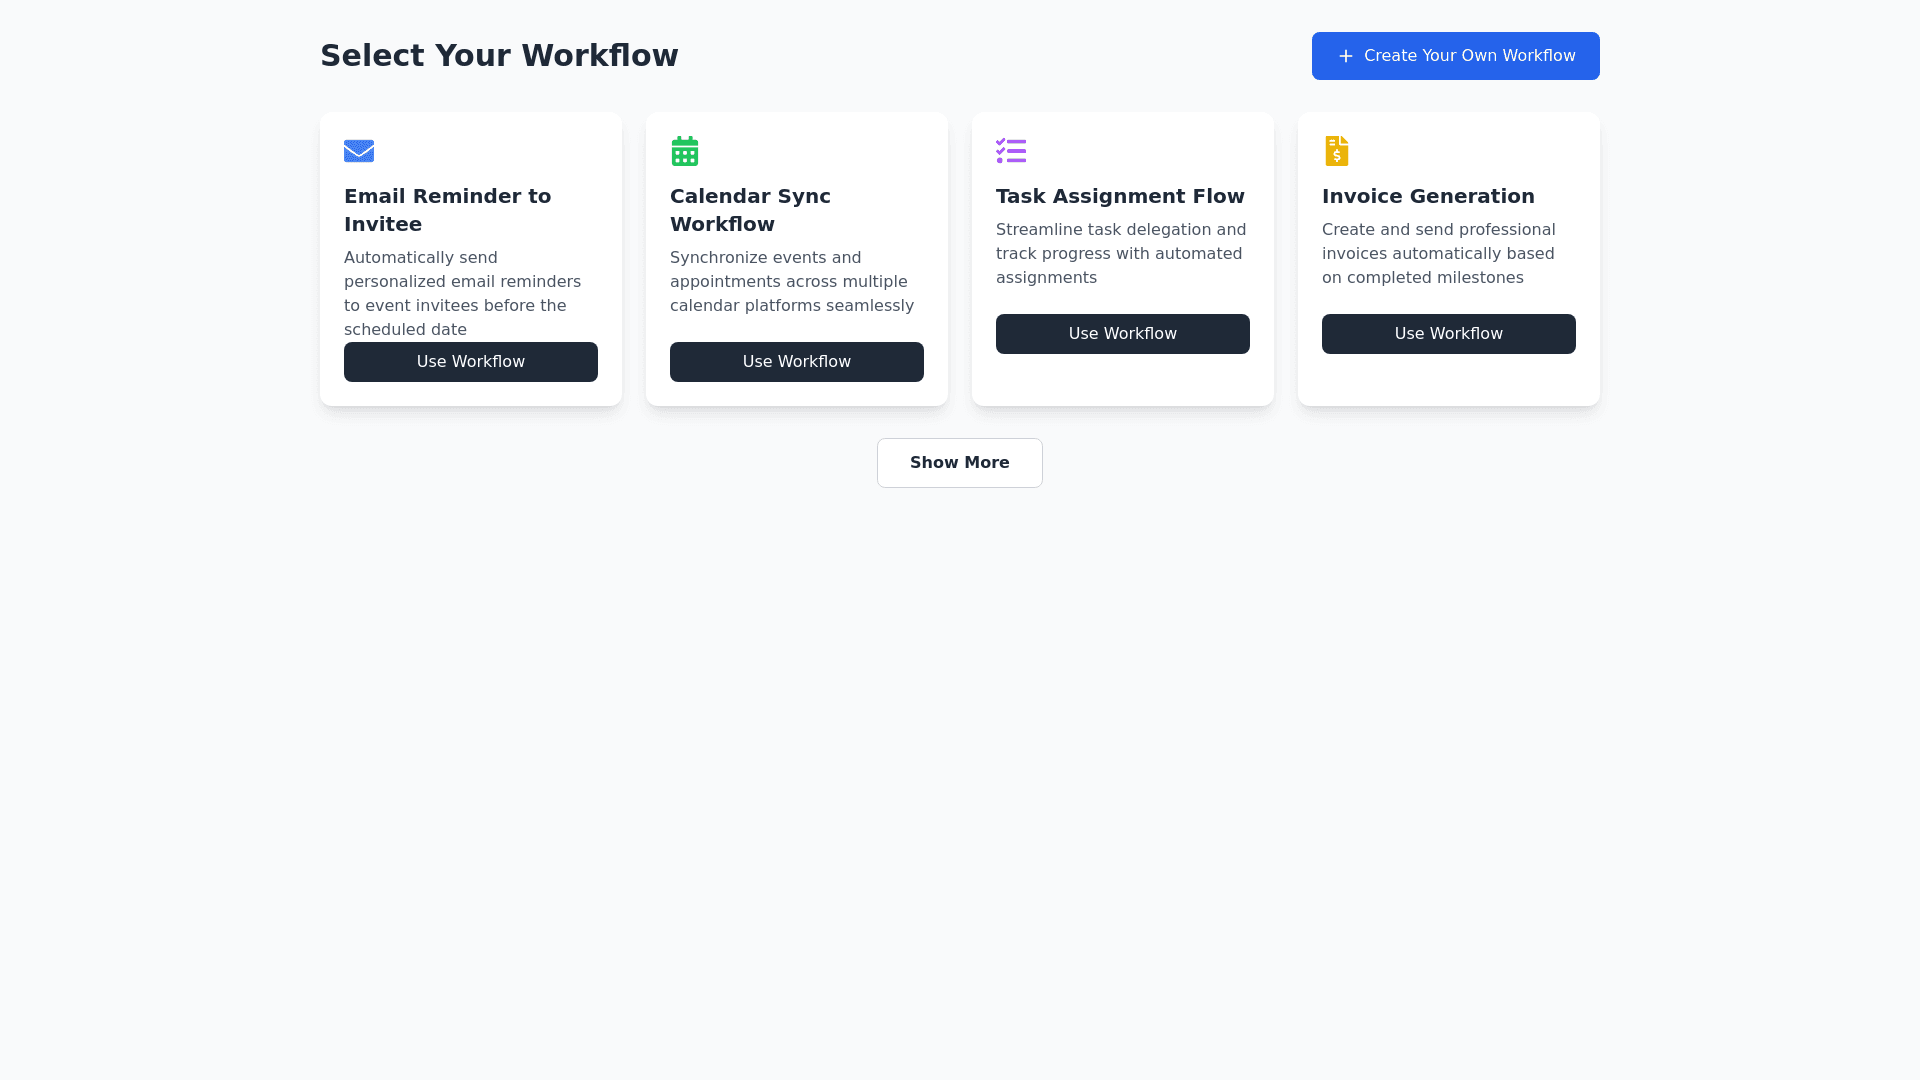
Task: Click the Calendar Sync Workflow title
Action: point(750,210)
